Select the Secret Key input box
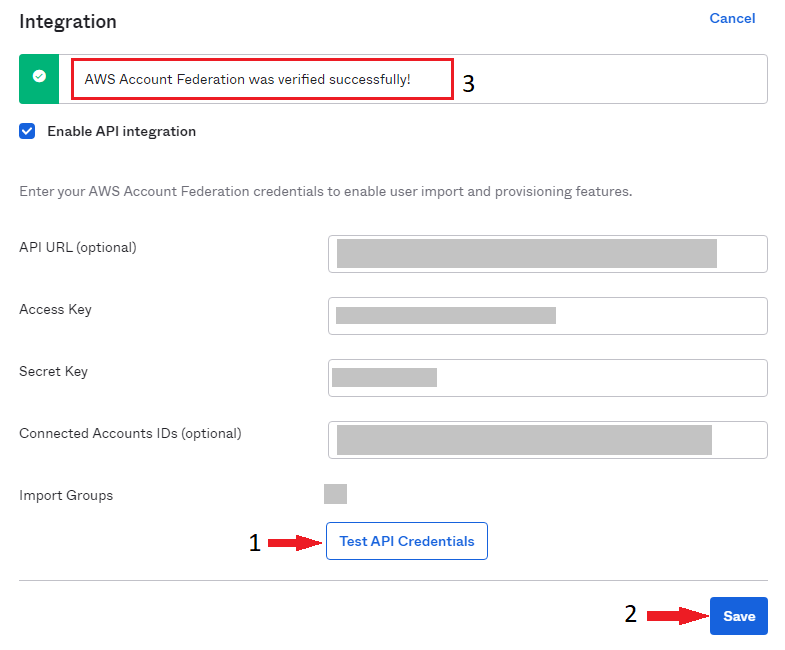This screenshot has width=785, height=650. pyautogui.click(x=547, y=378)
